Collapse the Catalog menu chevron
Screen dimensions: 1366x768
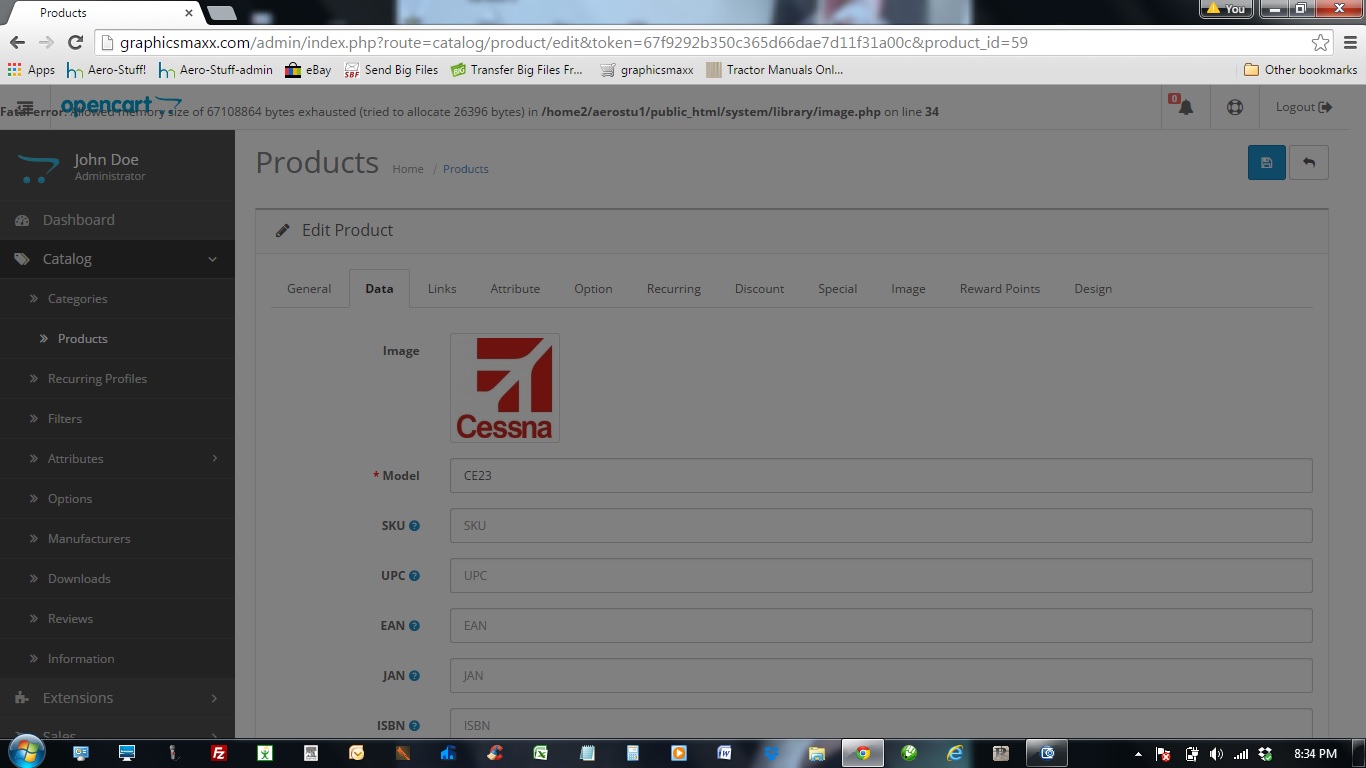point(212,259)
